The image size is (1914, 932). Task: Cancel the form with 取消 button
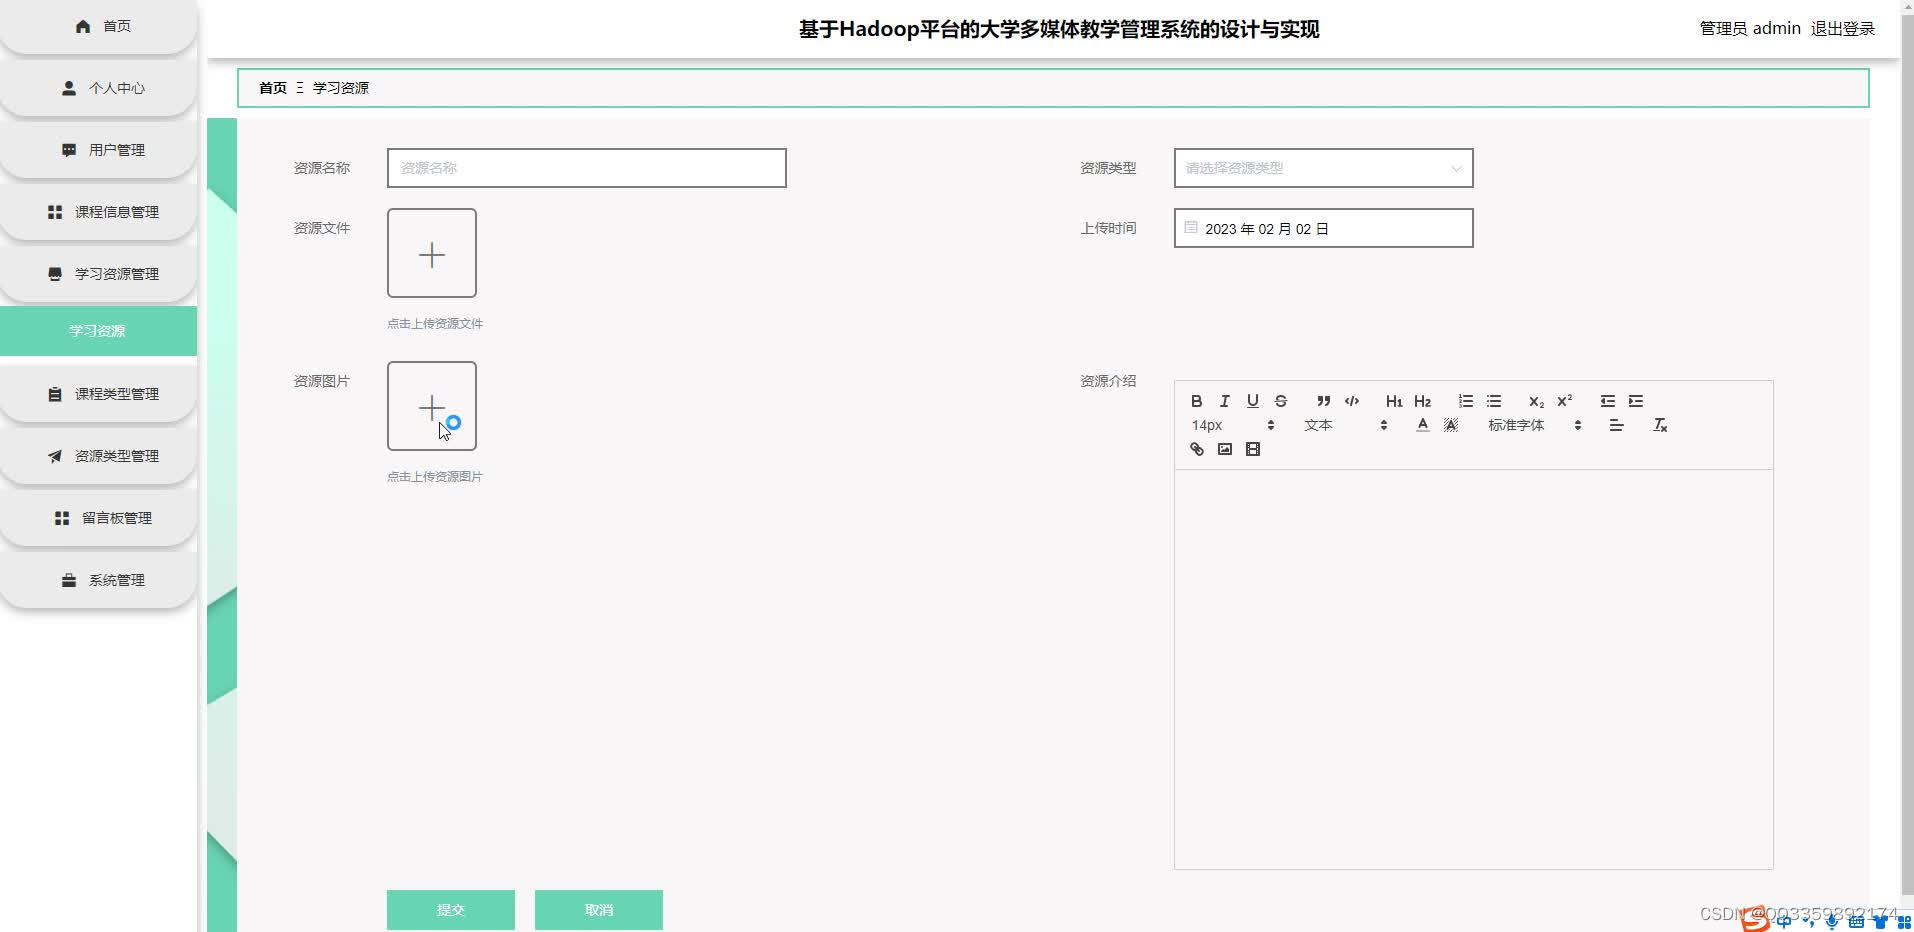pyautogui.click(x=599, y=910)
